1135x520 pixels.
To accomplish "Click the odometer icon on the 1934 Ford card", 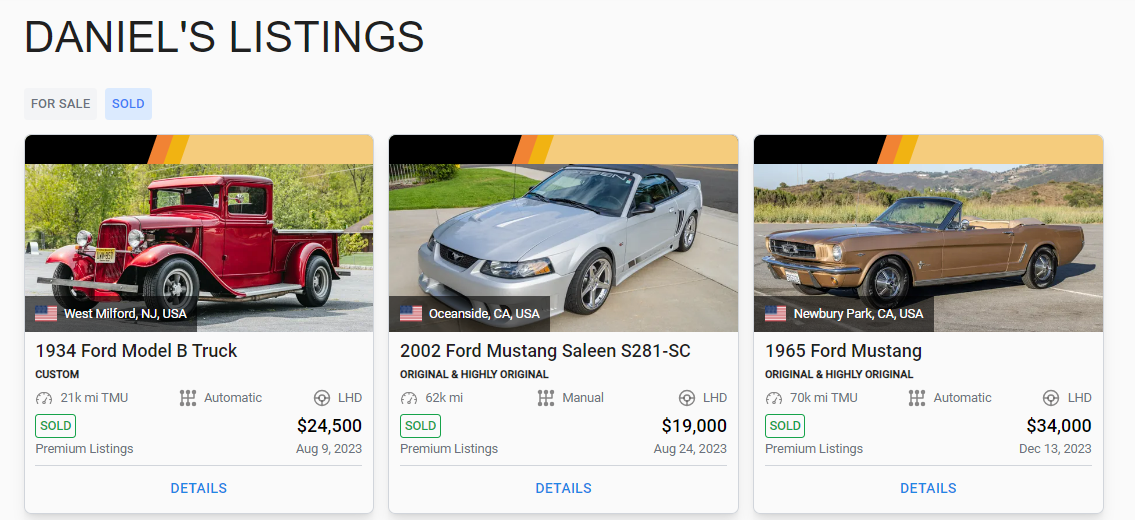I will point(44,398).
